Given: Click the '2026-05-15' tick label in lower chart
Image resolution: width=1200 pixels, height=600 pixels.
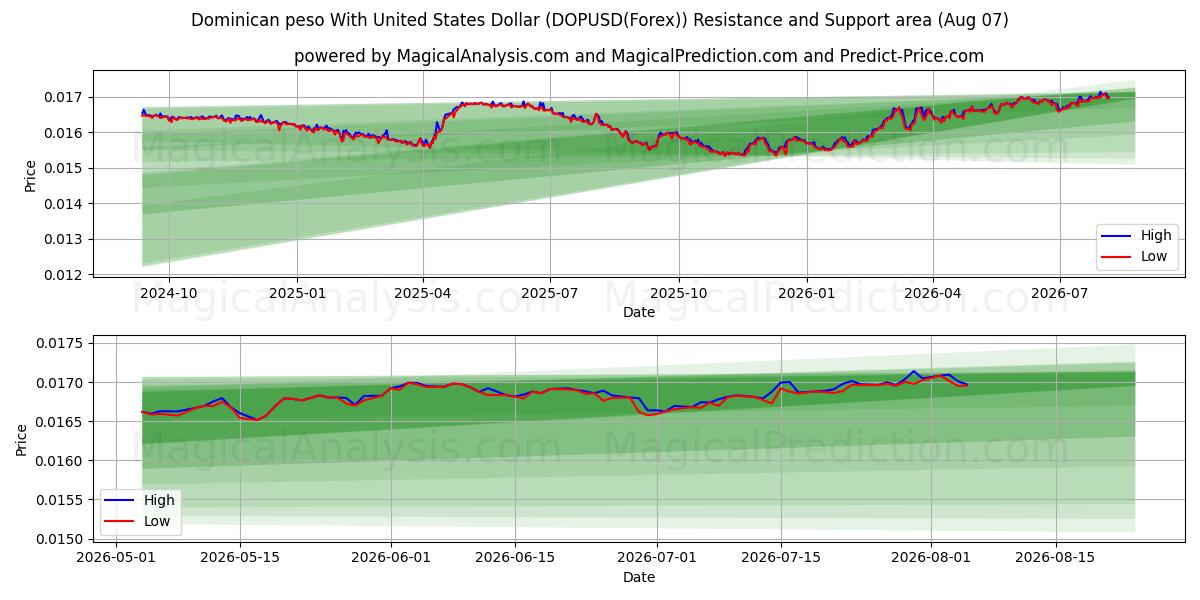Looking at the screenshot, I should pos(241,558).
